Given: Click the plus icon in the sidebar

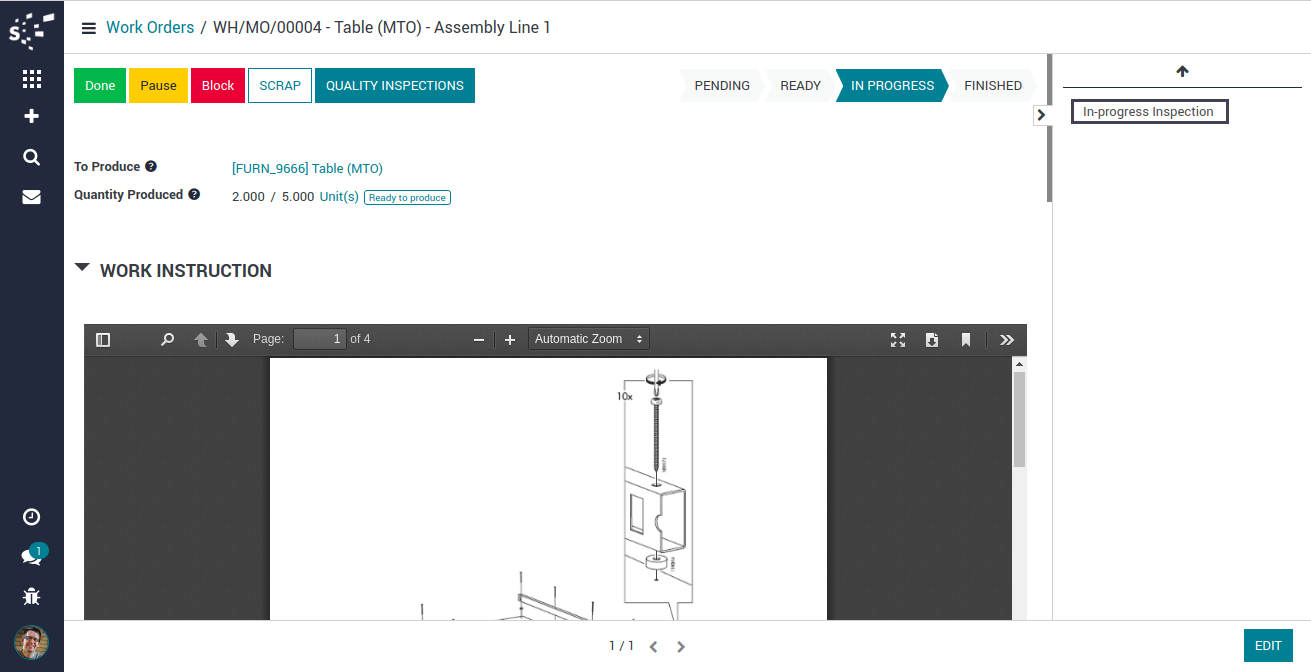Looking at the screenshot, I should pos(31,116).
